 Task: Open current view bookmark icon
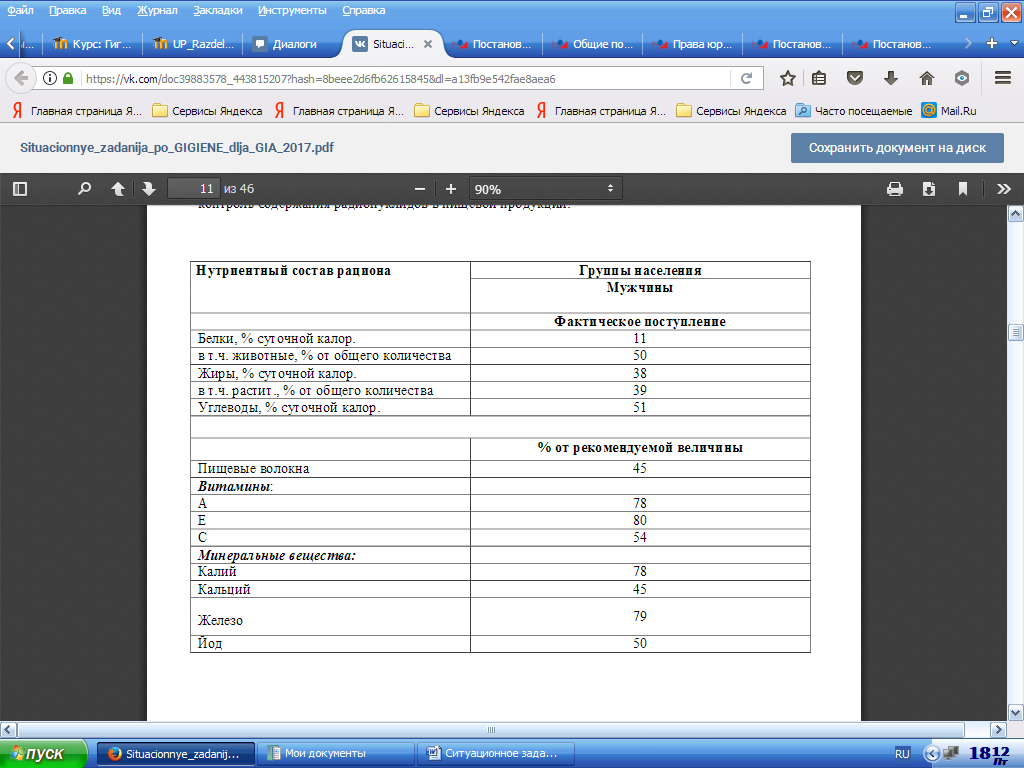tap(963, 189)
